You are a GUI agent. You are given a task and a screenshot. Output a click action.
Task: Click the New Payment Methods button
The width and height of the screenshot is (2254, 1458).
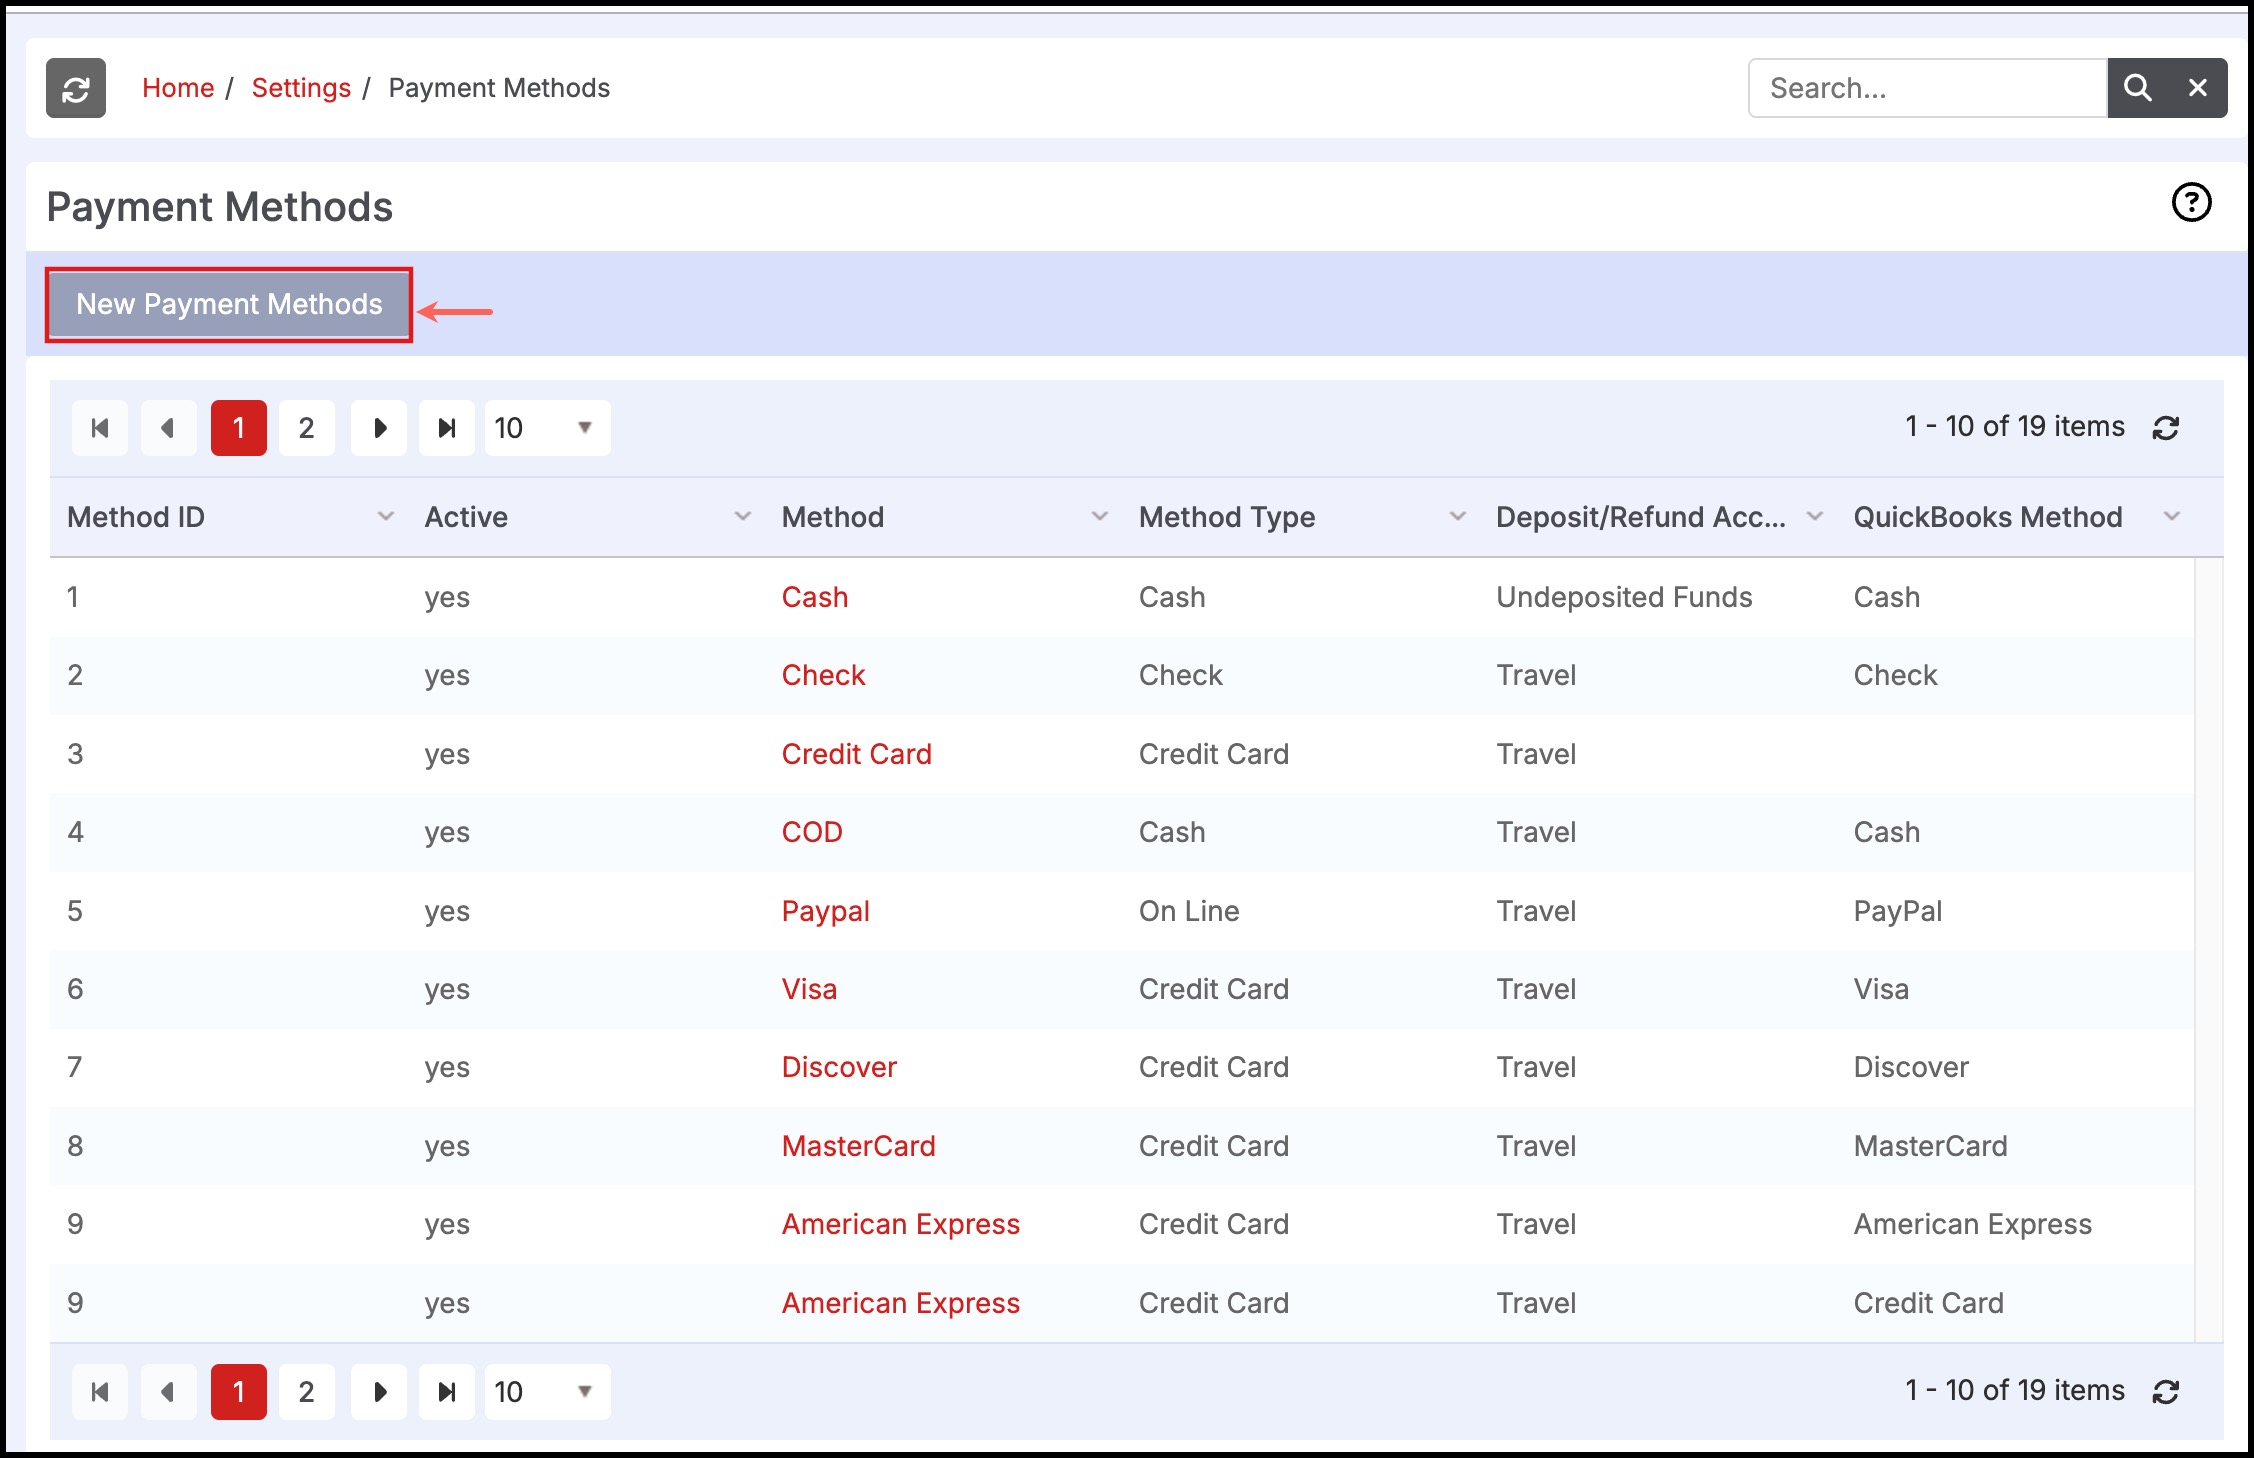229,304
